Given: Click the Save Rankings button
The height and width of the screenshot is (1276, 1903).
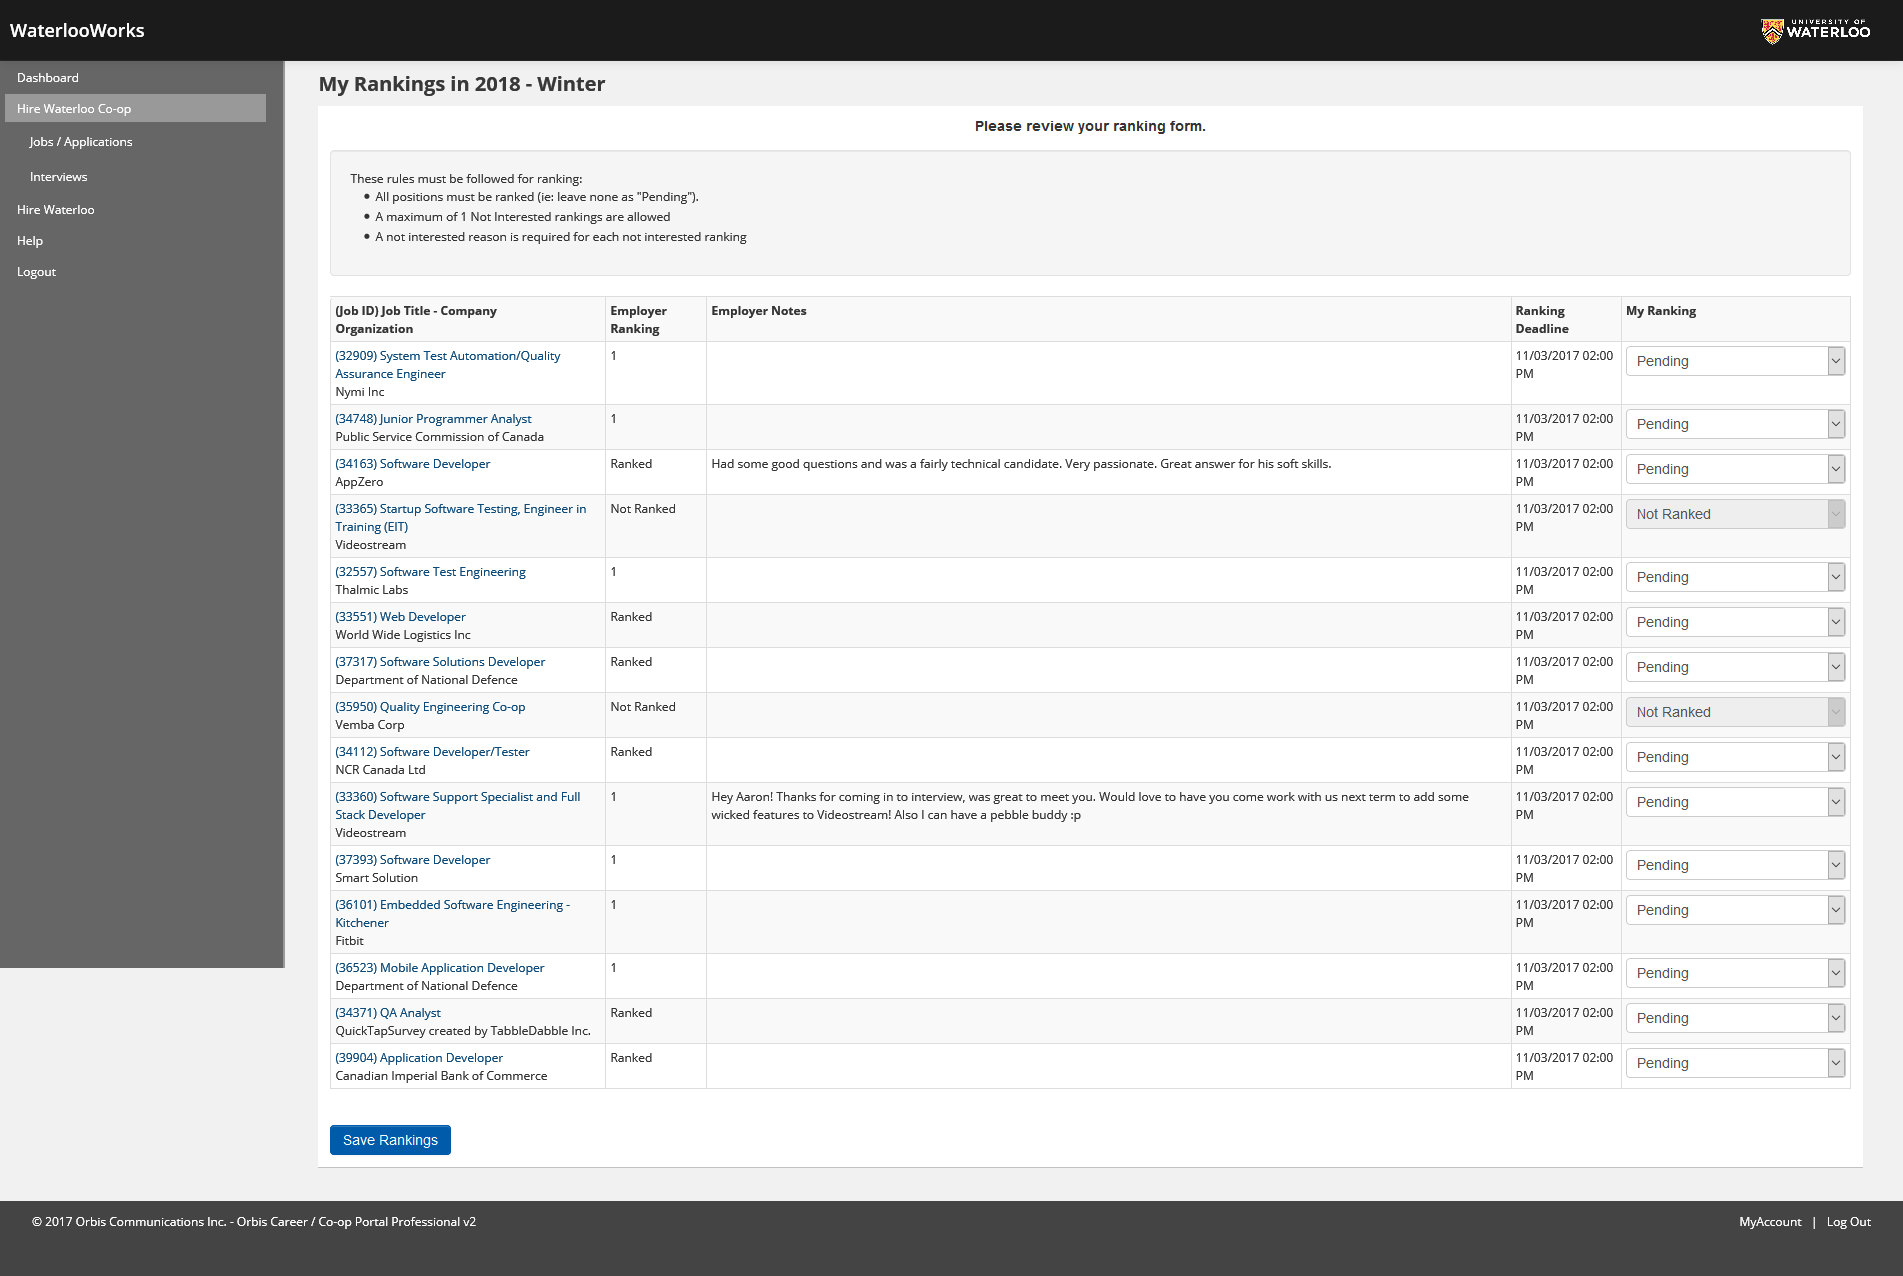Looking at the screenshot, I should pyautogui.click(x=390, y=1140).
